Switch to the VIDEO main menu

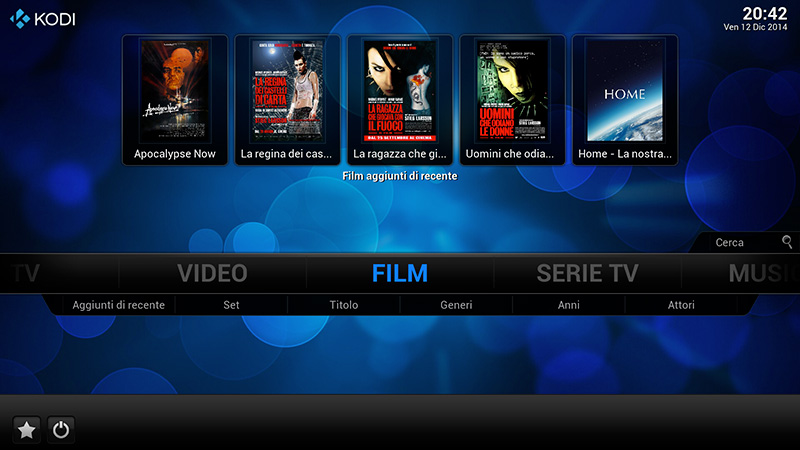[x=212, y=273]
